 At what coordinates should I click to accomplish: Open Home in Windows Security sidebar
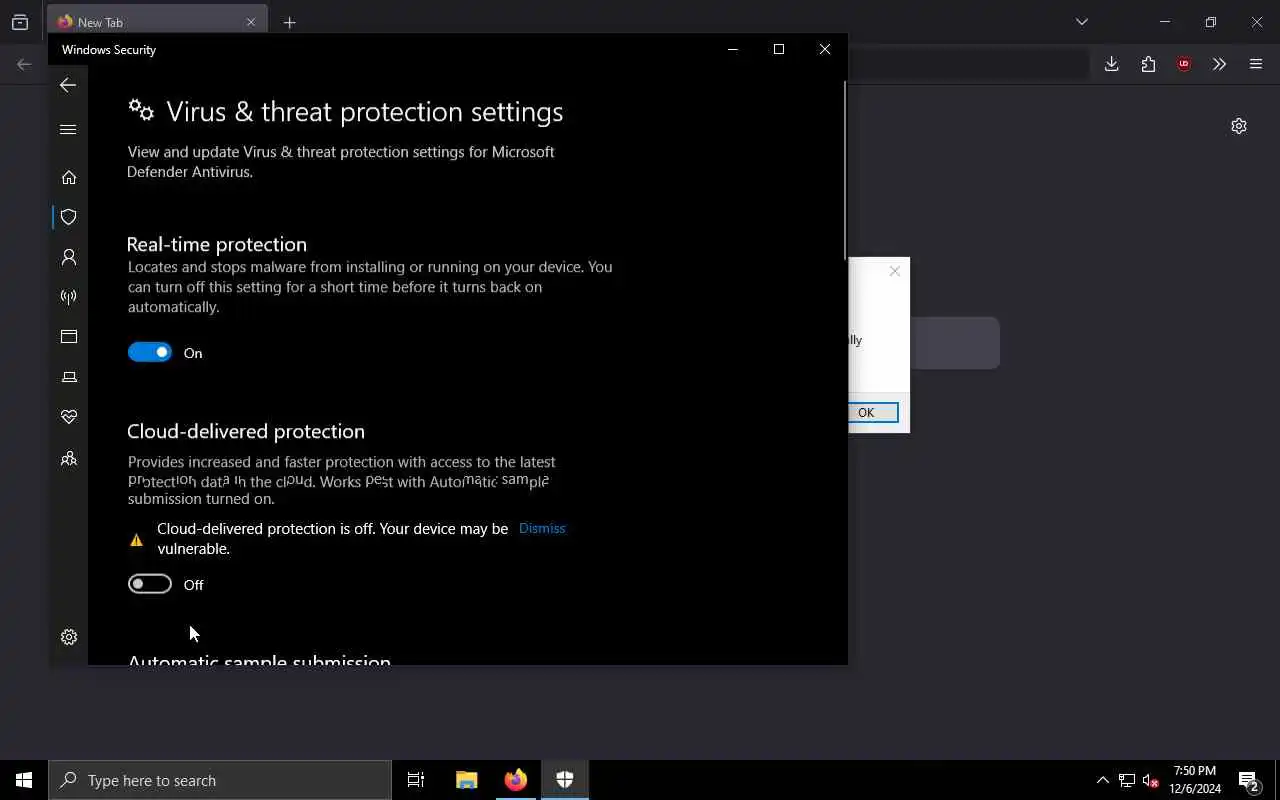pyautogui.click(x=69, y=177)
